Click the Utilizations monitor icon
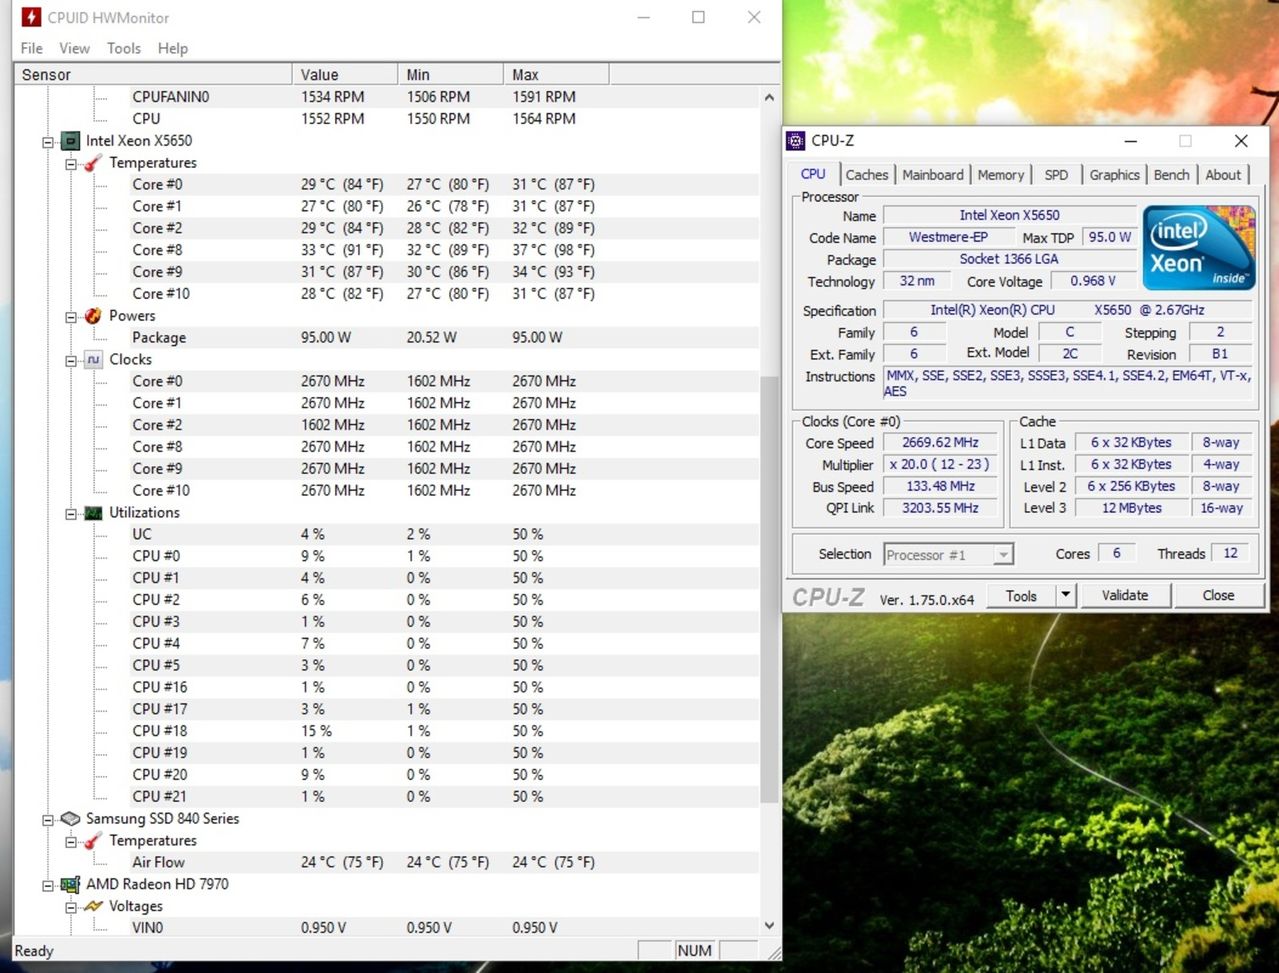 [93, 513]
